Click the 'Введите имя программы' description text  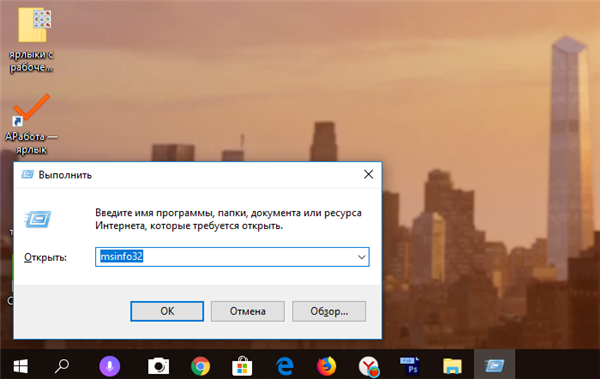pyautogui.click(x=228, y=219)
